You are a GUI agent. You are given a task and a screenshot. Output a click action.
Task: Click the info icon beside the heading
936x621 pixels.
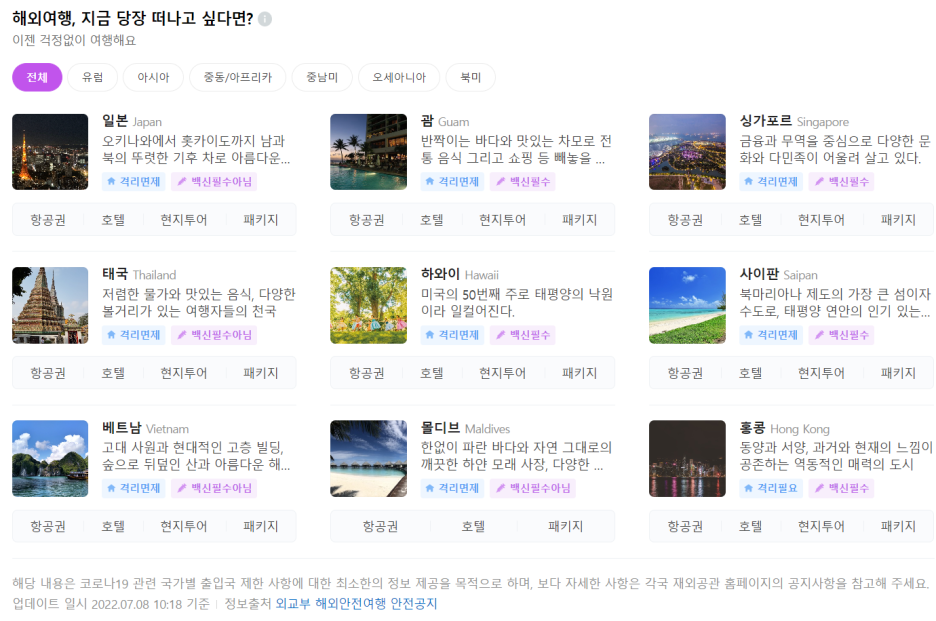coord(265,19)
